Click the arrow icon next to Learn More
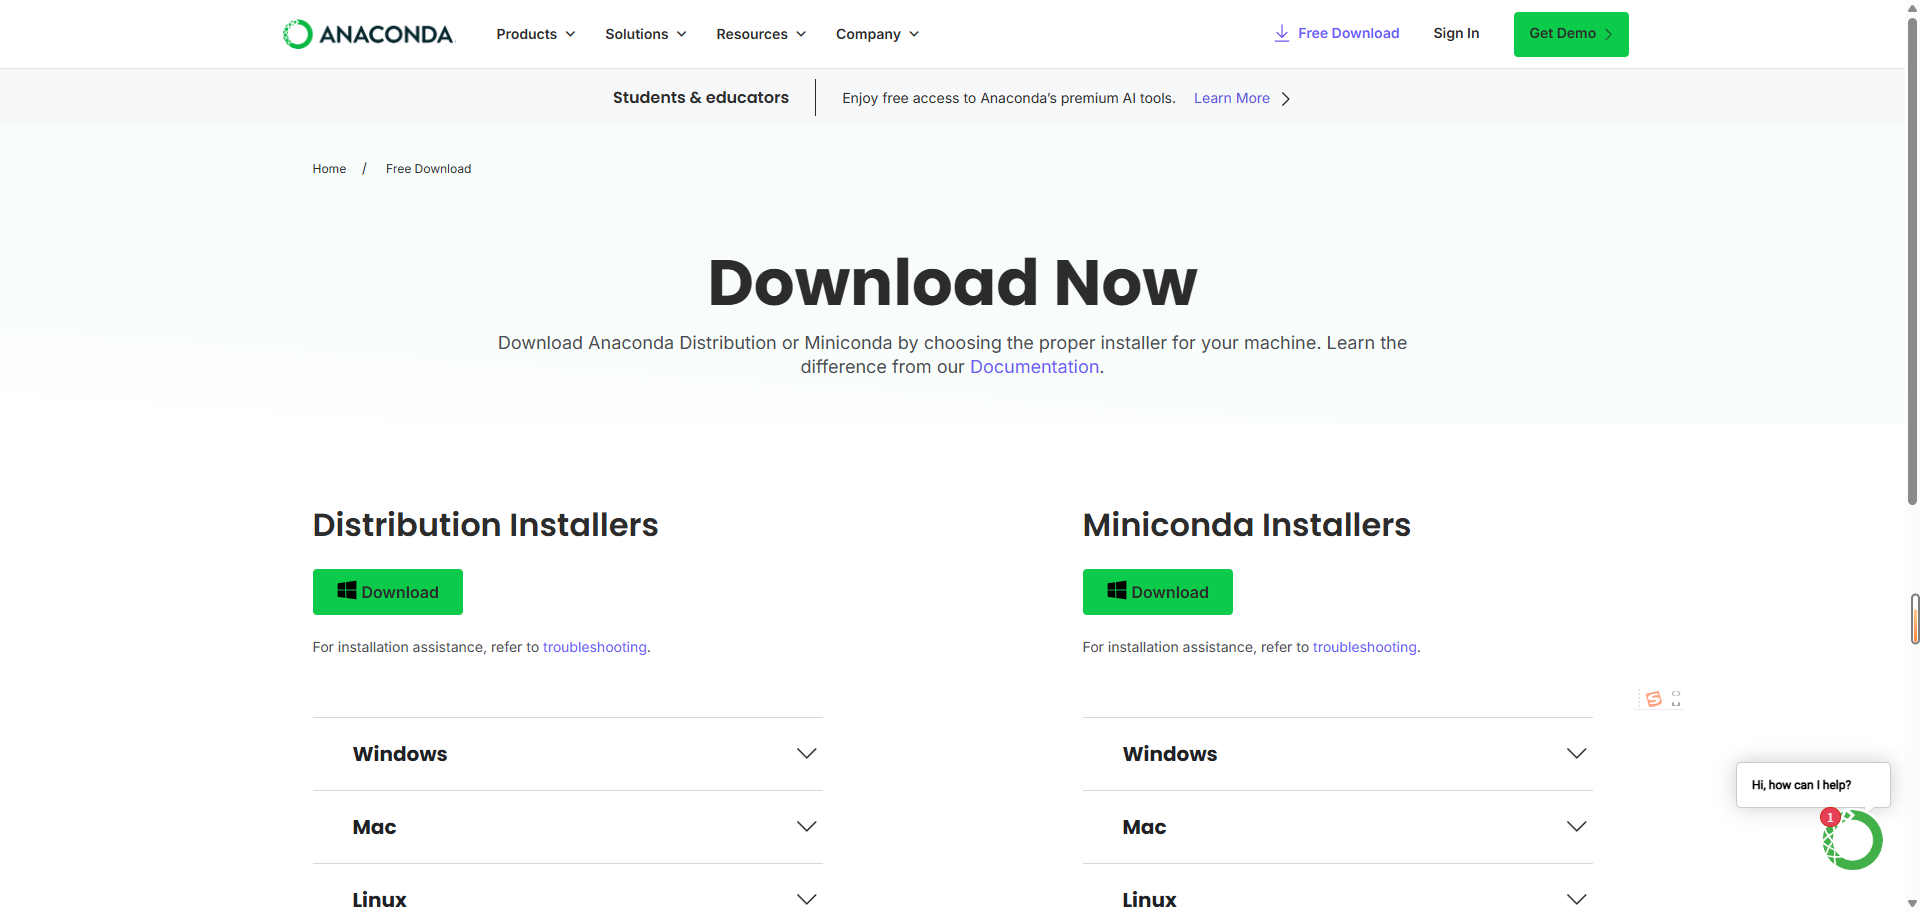This screenshot has width=1920, height=911. (x=1286, y=98)
